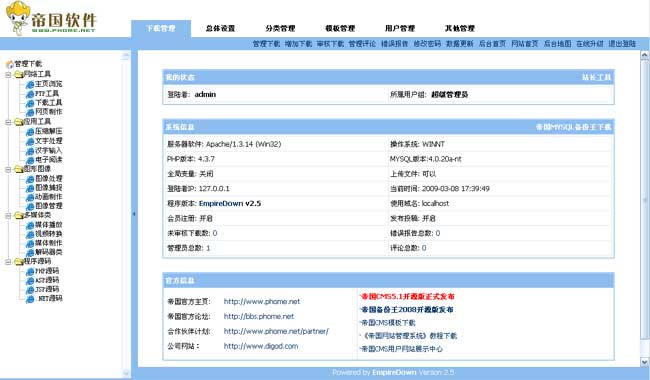Image resolution: width=650 pixels, height=380 pixels.
Task: Click the 修改密码 link
Action: 427,44
